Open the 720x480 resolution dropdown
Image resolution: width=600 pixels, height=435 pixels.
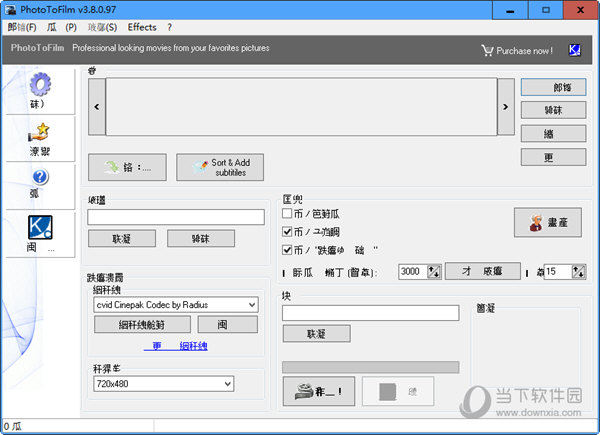coord(228,384)
